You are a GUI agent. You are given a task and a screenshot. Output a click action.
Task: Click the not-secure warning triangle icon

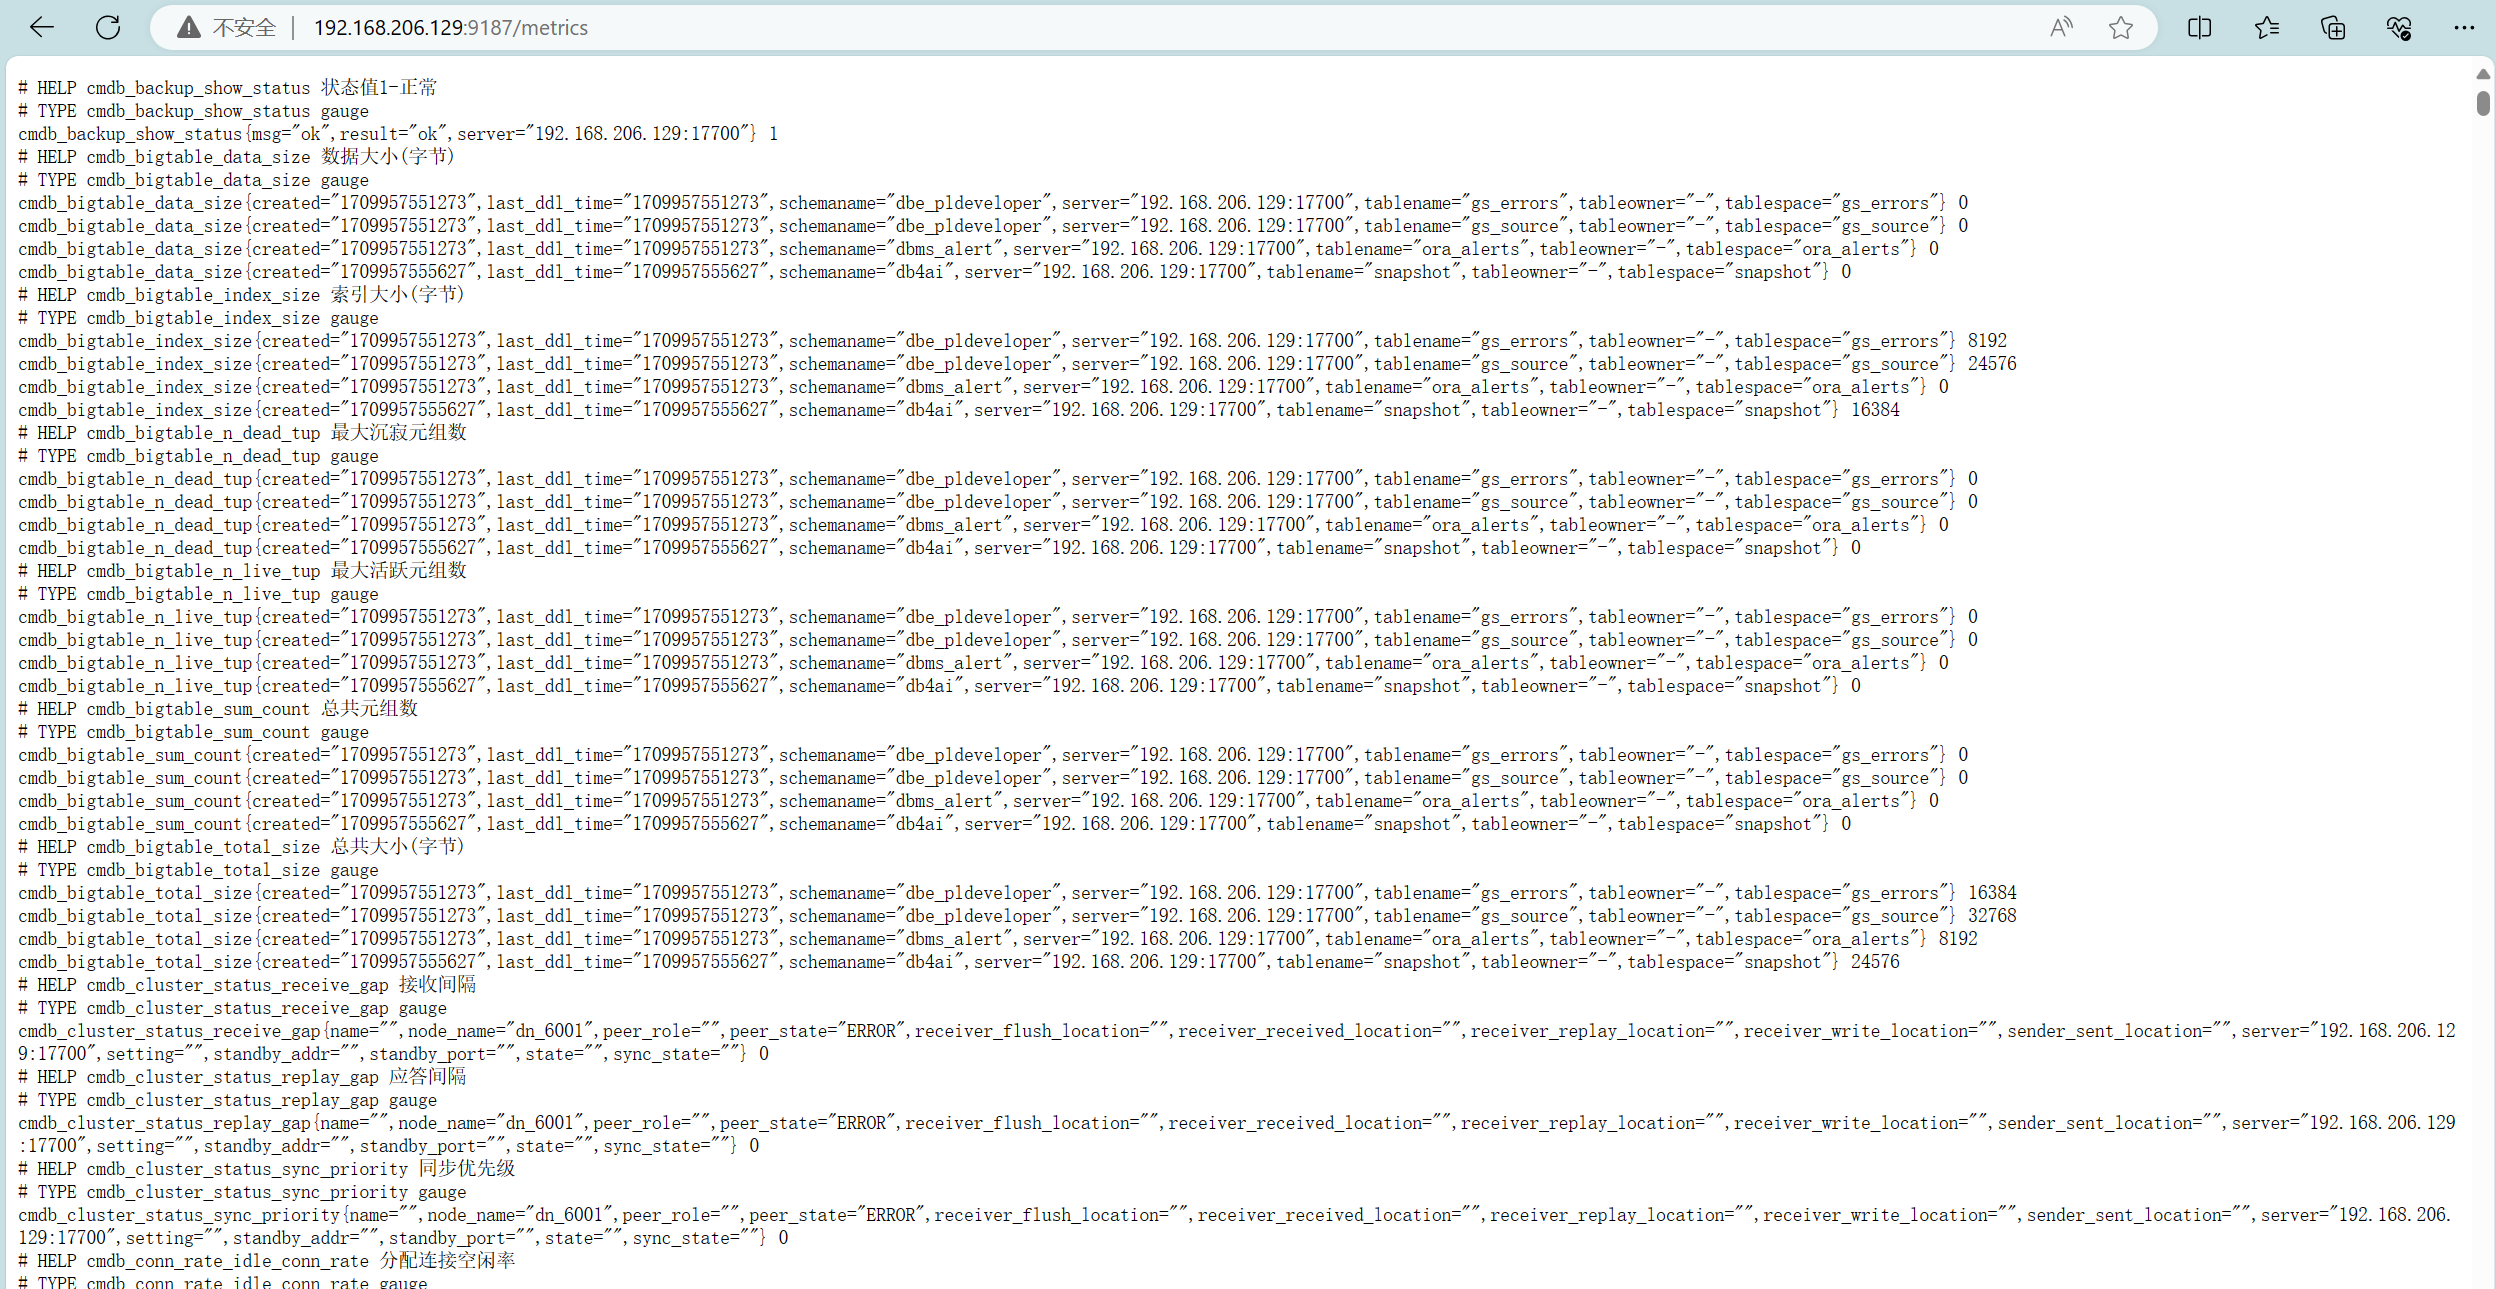pos(188,27)
